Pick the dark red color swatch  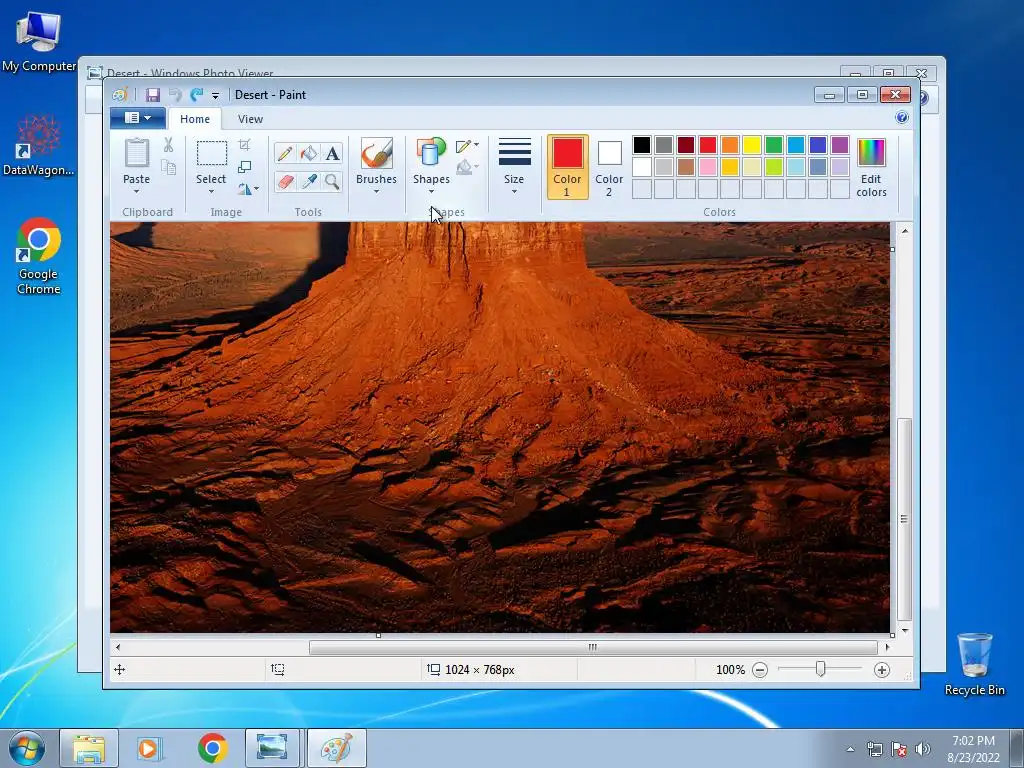point(685,144)
